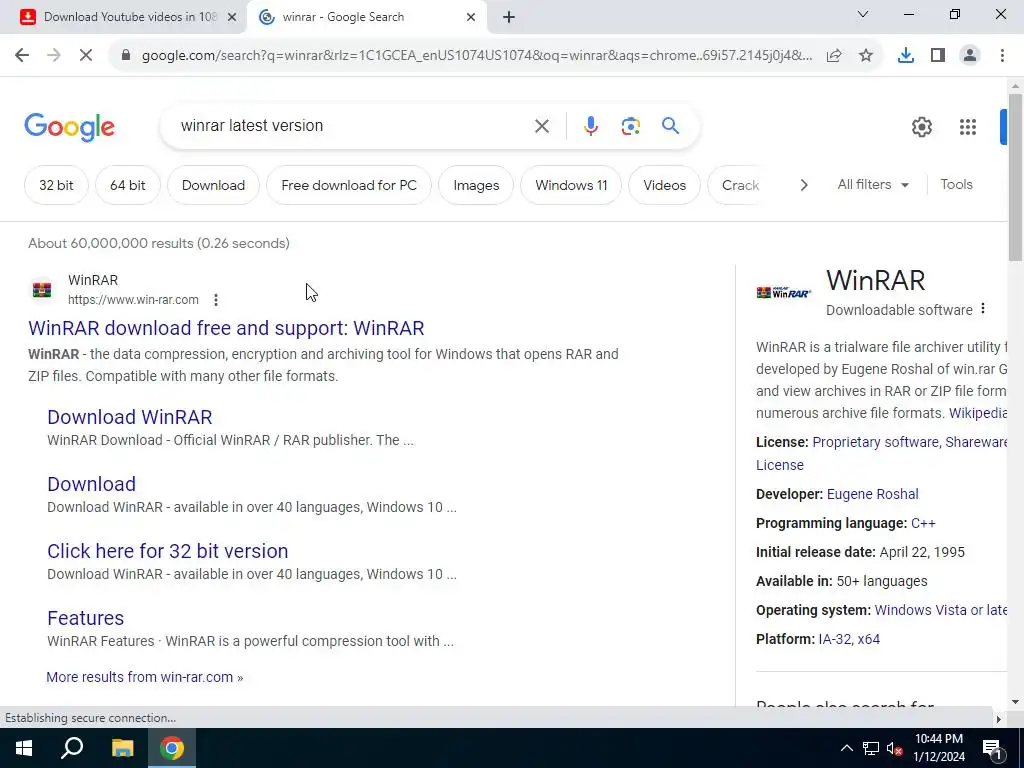Open new tab with plus button
This screenshot has height=768, width=1024.
point(509,18)
